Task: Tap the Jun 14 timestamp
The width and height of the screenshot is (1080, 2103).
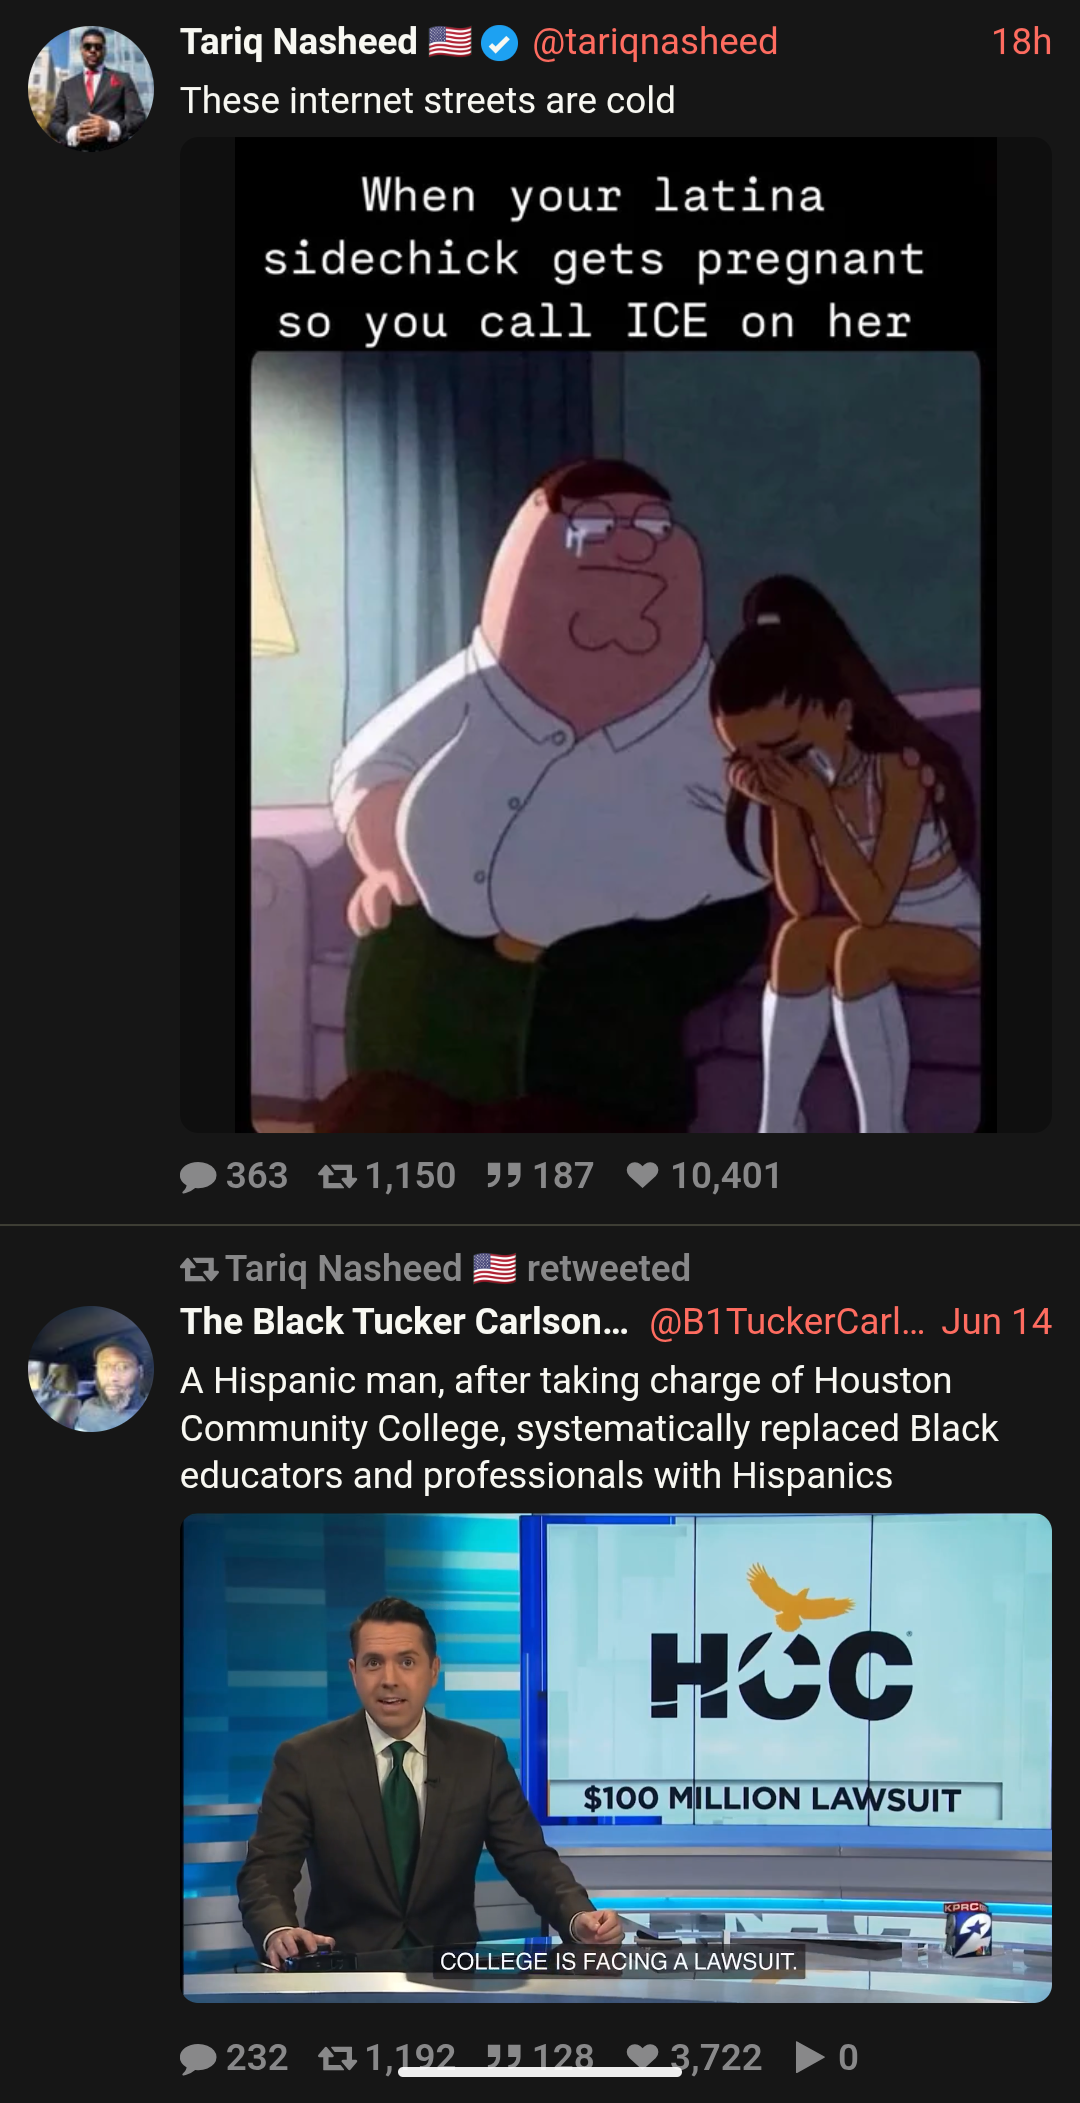Action: [996, 1322]
